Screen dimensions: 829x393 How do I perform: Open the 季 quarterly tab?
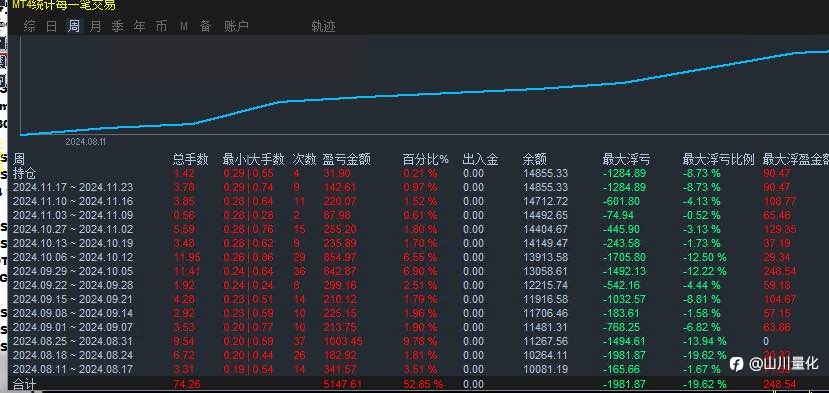click(x=117, y=26)
